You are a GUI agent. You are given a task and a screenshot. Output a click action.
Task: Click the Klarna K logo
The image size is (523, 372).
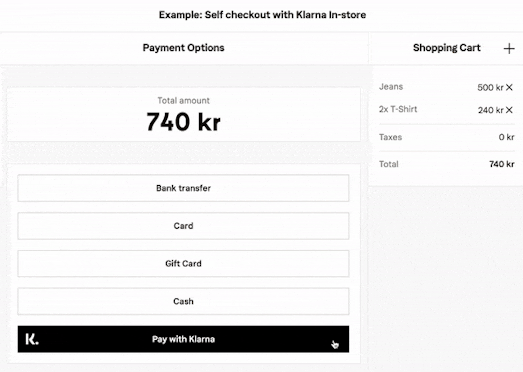(x=32, y=339)
